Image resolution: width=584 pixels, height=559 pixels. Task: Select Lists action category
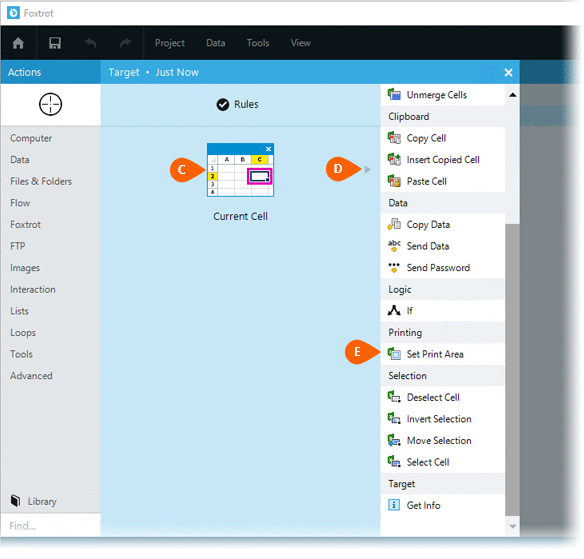[19, 311]
